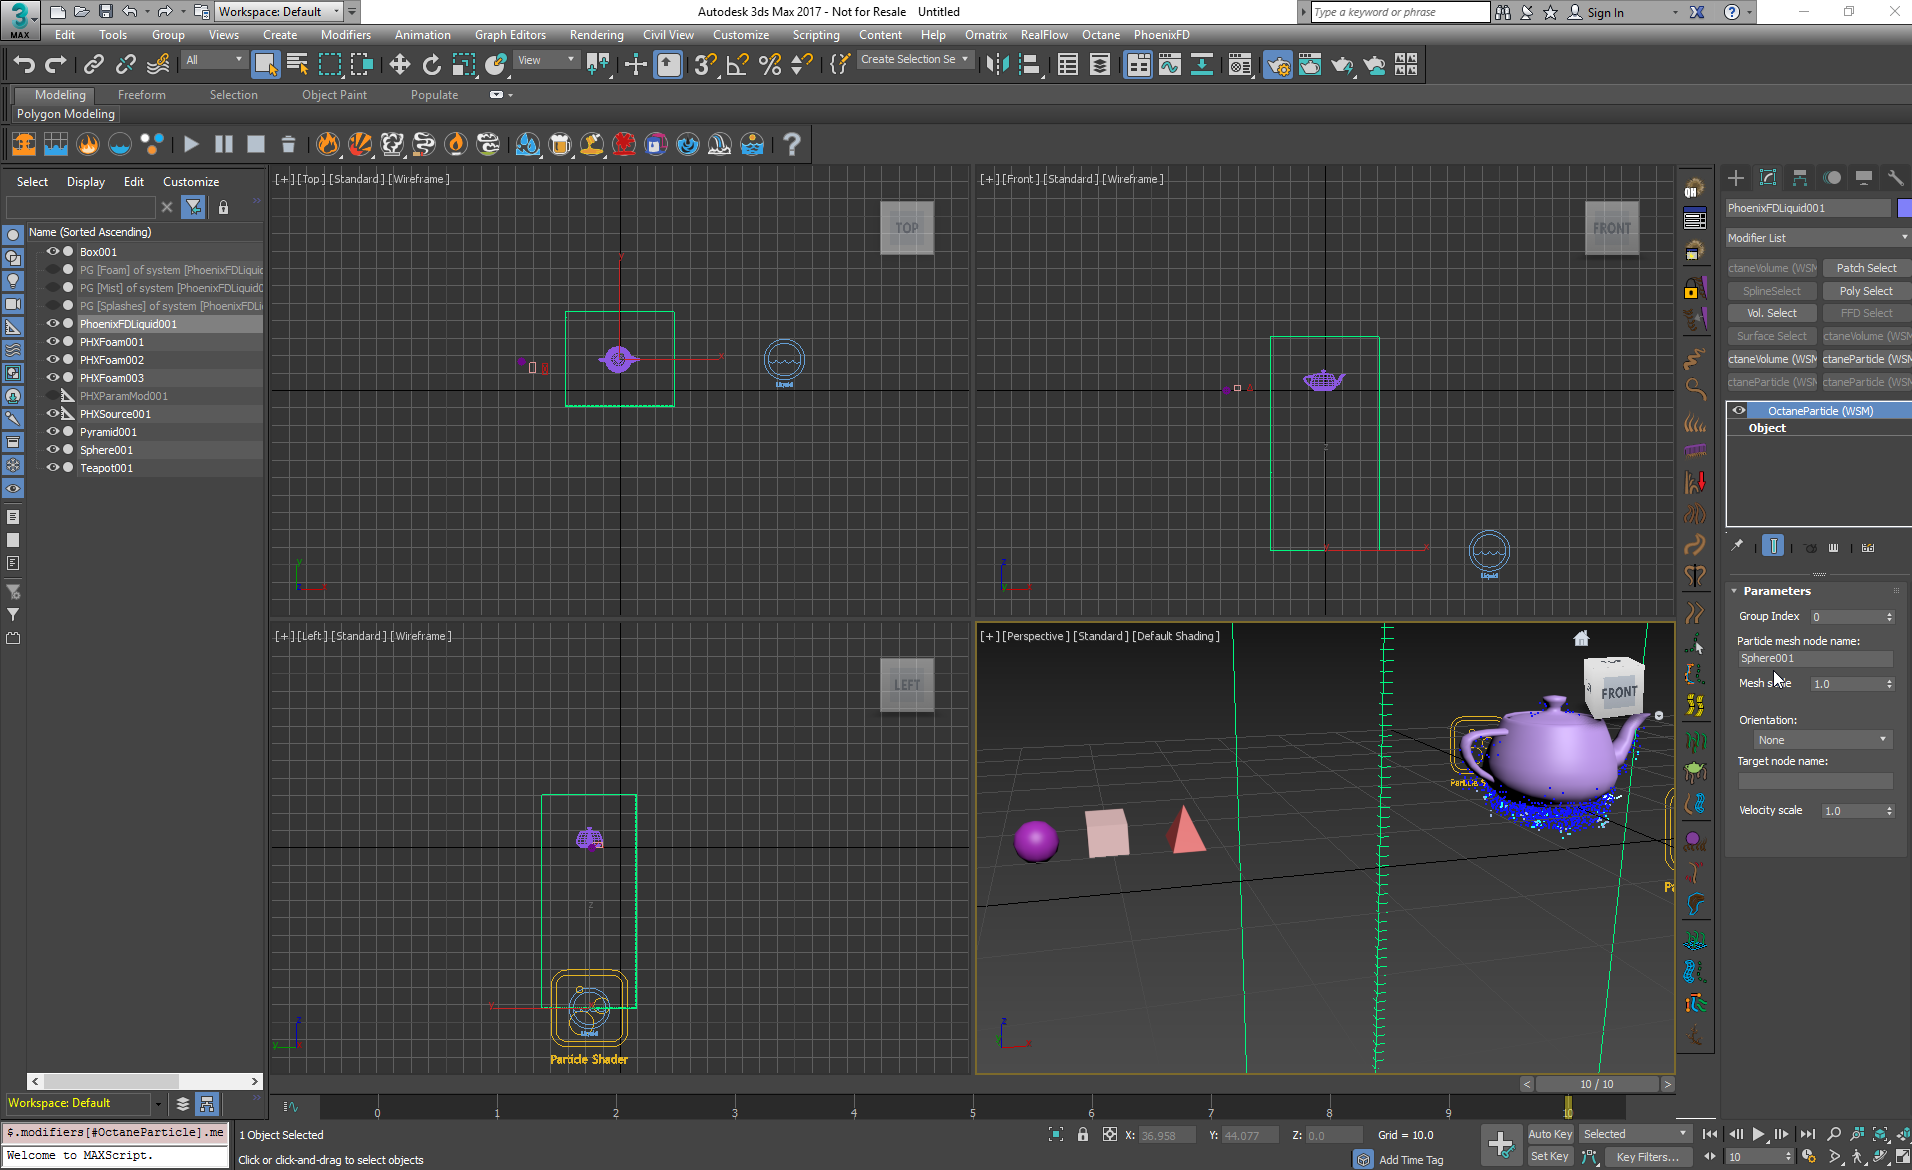Open Select by Name list
The image size is (1912, 1170).
(x=297, y=65)
